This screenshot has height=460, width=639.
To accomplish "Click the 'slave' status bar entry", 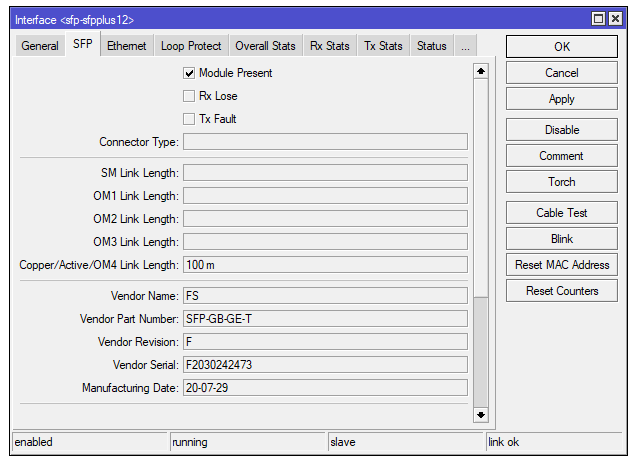I will (x=406, y=442).
